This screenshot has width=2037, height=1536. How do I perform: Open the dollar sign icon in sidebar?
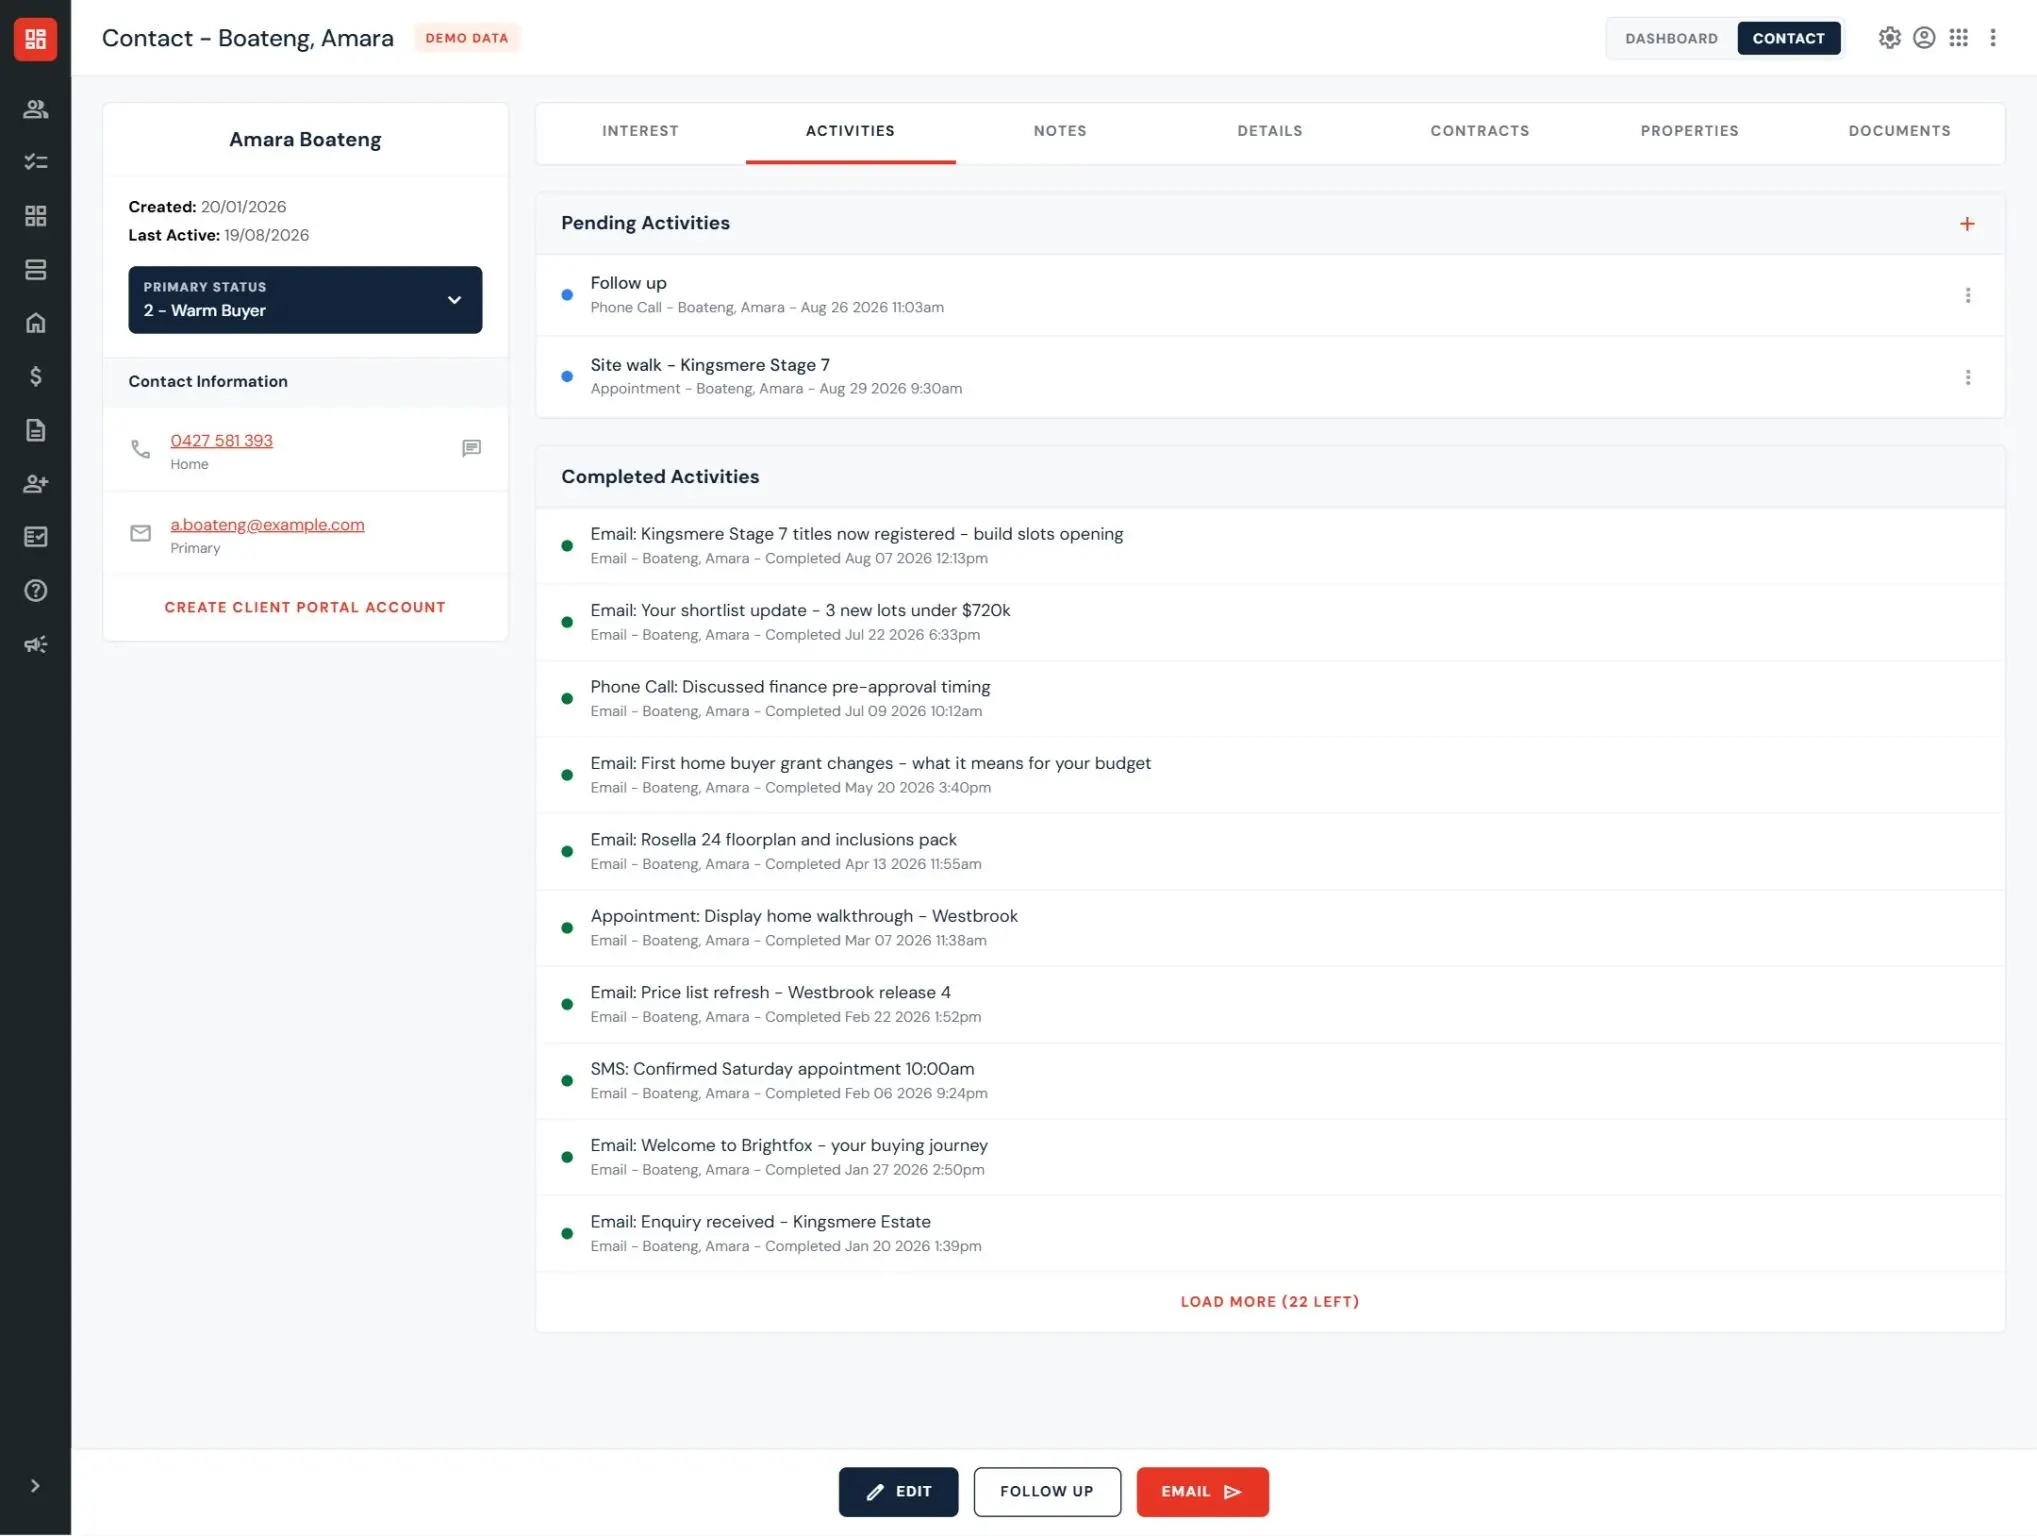tap(35, 377)
